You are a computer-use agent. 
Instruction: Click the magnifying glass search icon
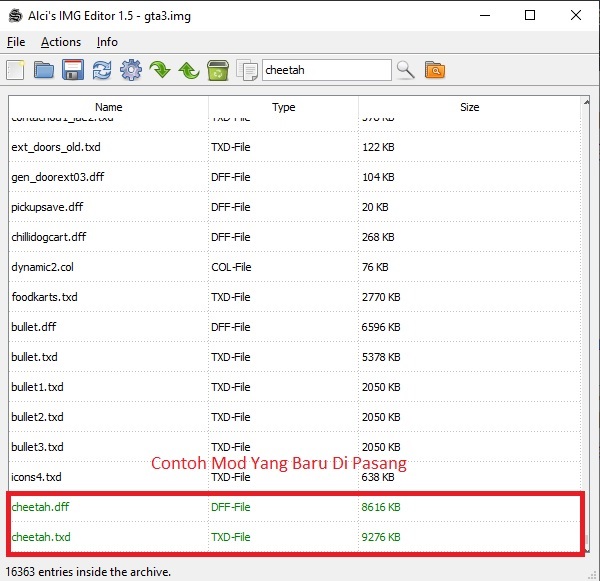click(406, 70)
